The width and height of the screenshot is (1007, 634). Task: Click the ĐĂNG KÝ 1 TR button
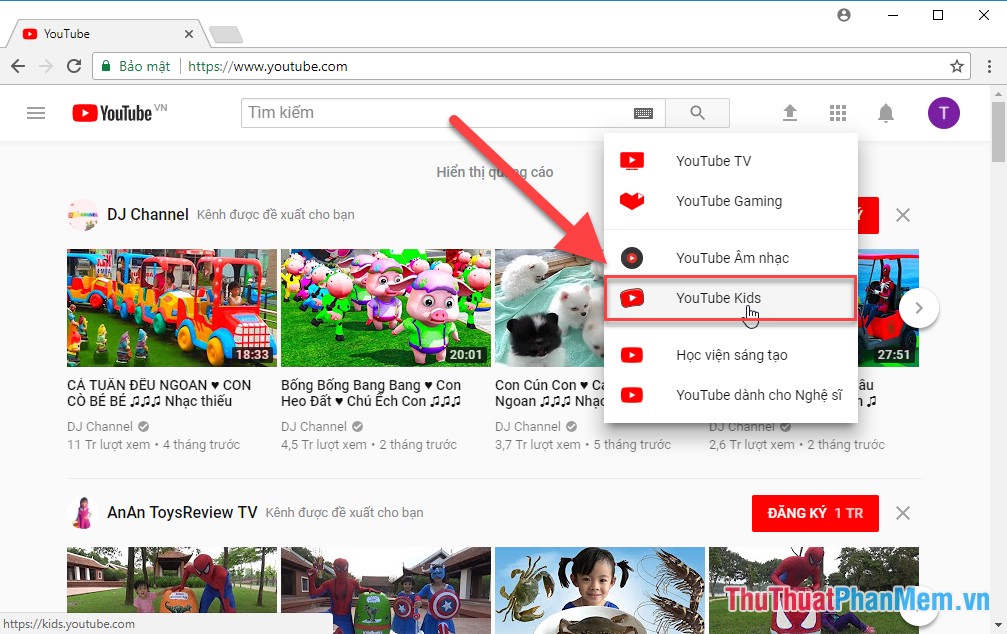click(815, 512)
